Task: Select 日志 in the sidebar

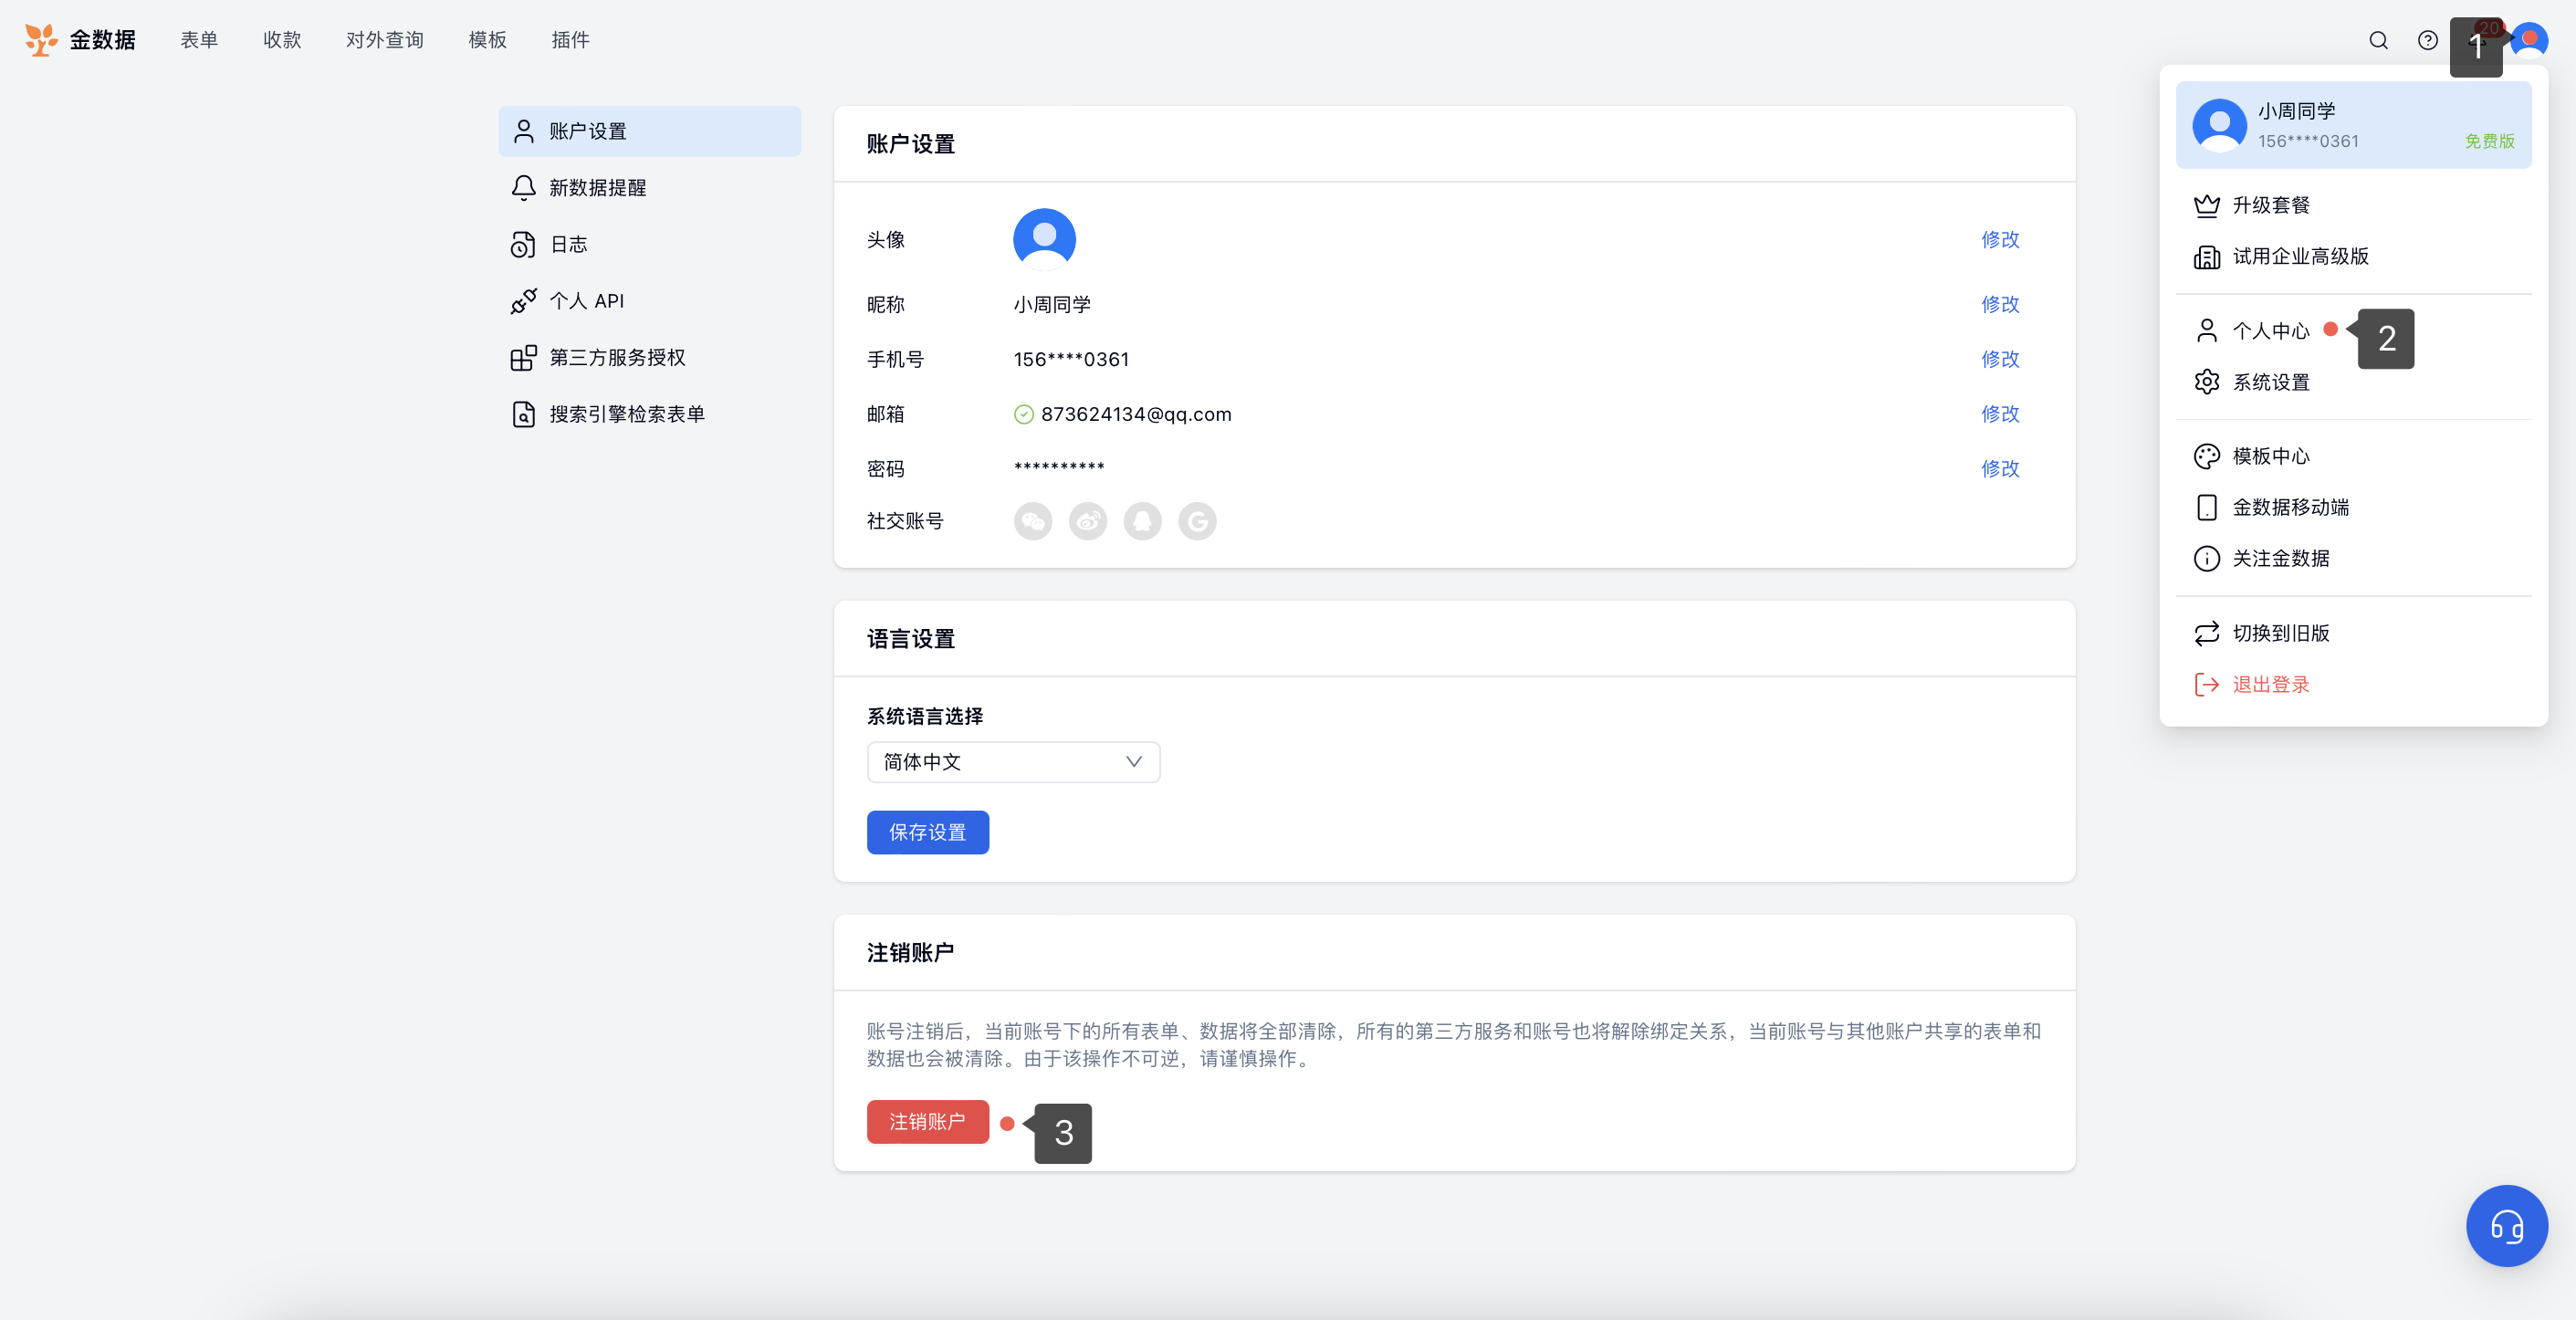Action: click(x=649, y=244)
